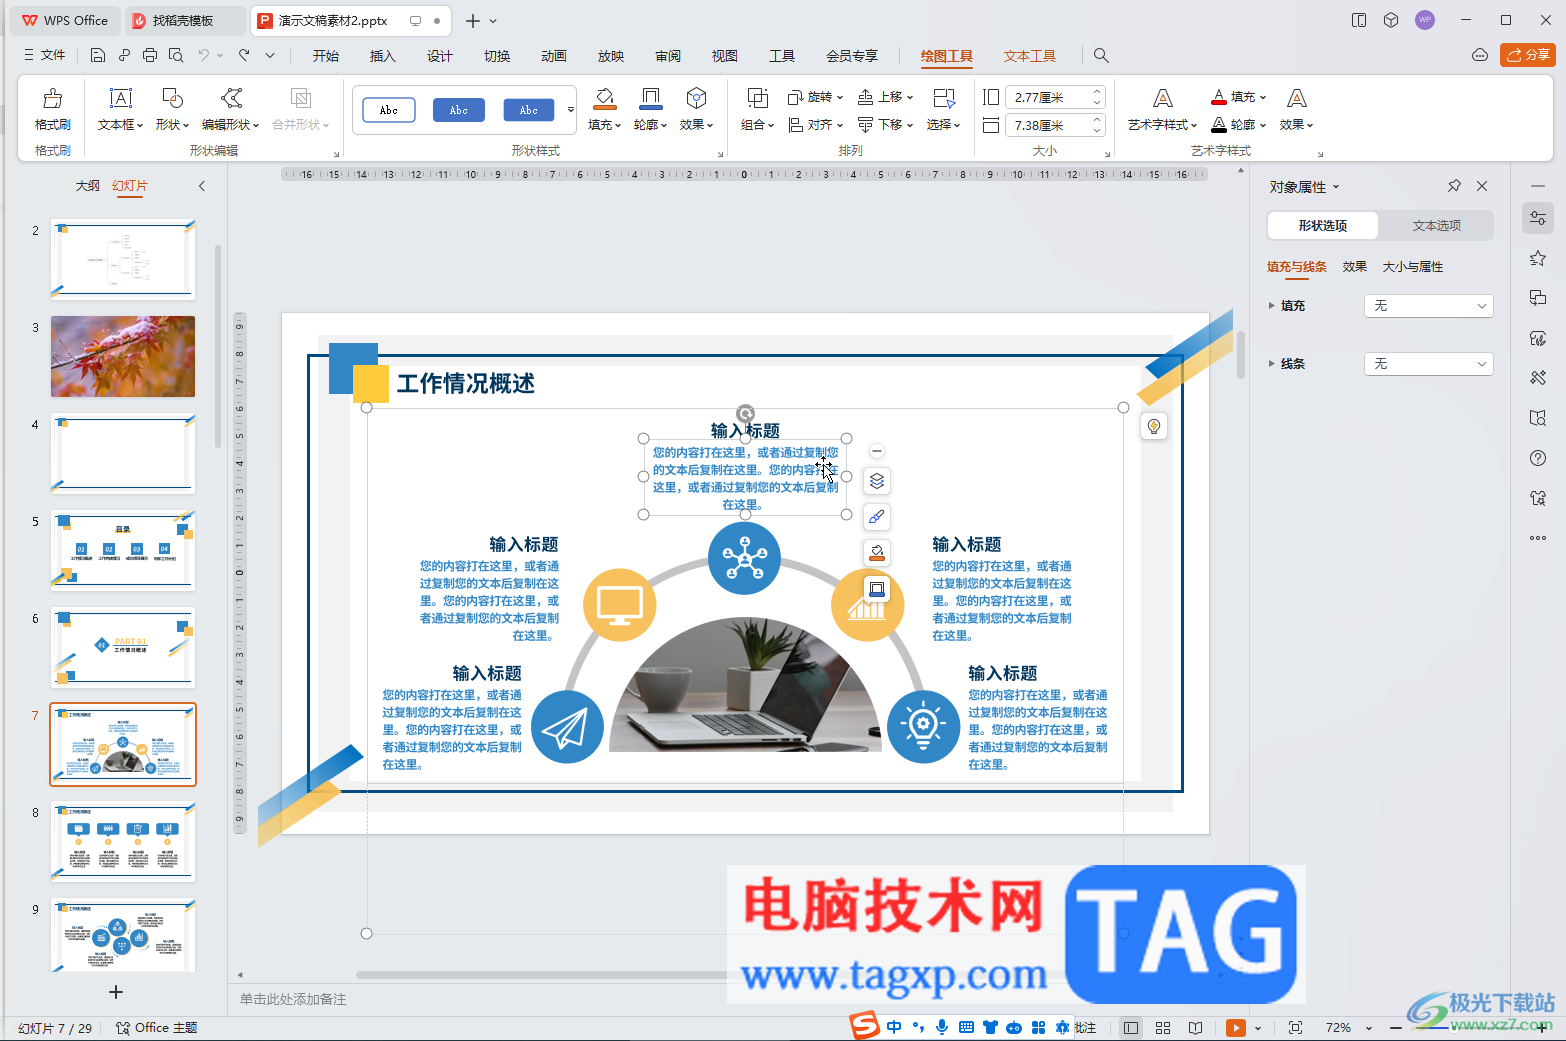Click the shape Fill (填充) bucket icon
Image resolution: width=1566 pixels, height=1041 pixels.
tap(604, 98)
